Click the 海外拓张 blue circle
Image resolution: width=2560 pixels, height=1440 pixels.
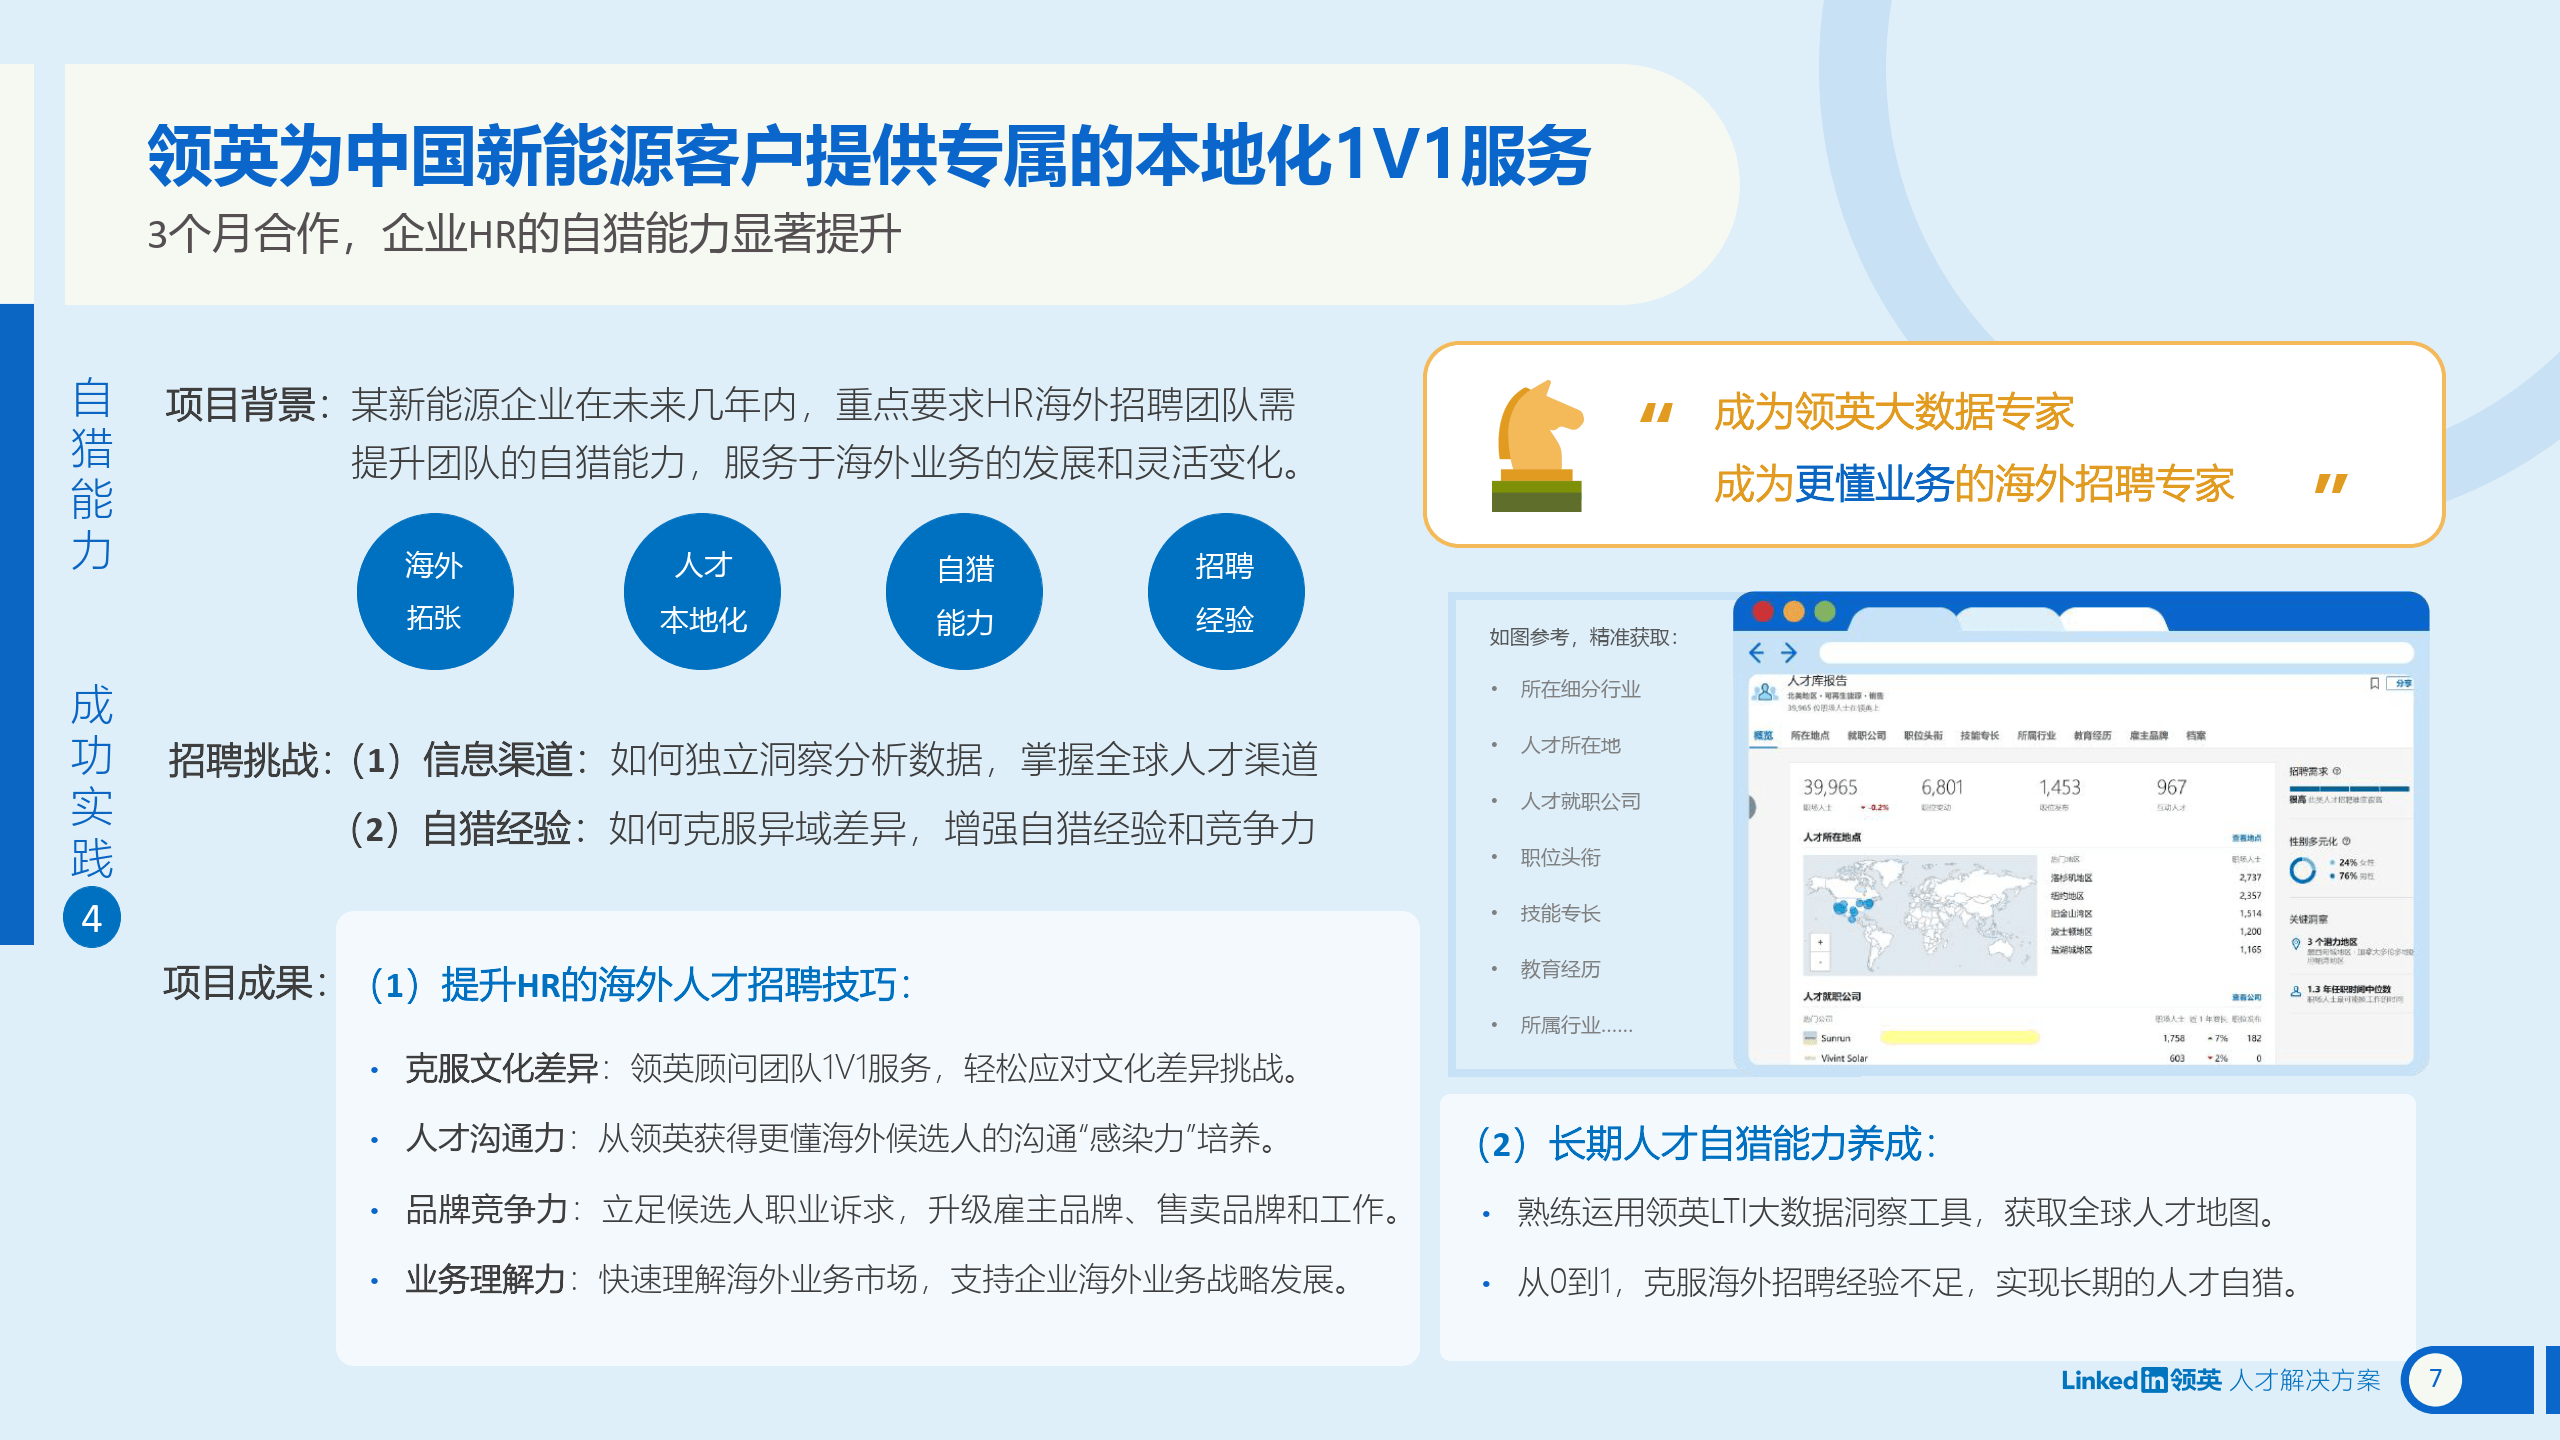point(435,591)
